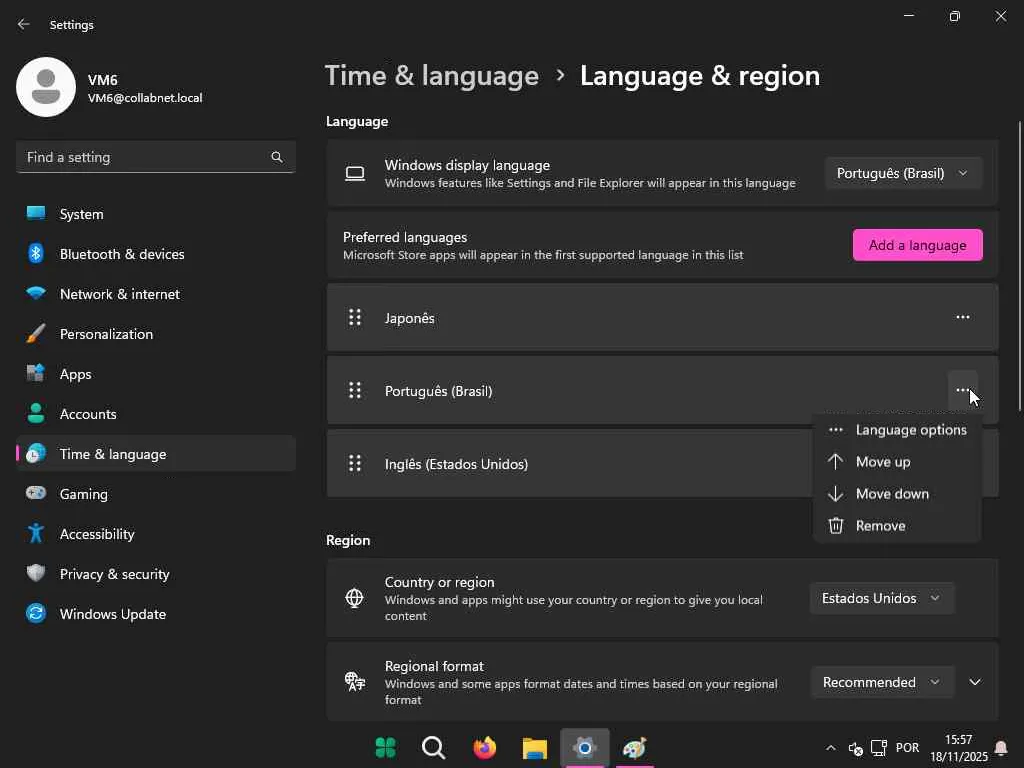Click the notification bell in system tray
Image resolution: width=1024 pixels, height=768 pixels.
(x=1001, y=748)
